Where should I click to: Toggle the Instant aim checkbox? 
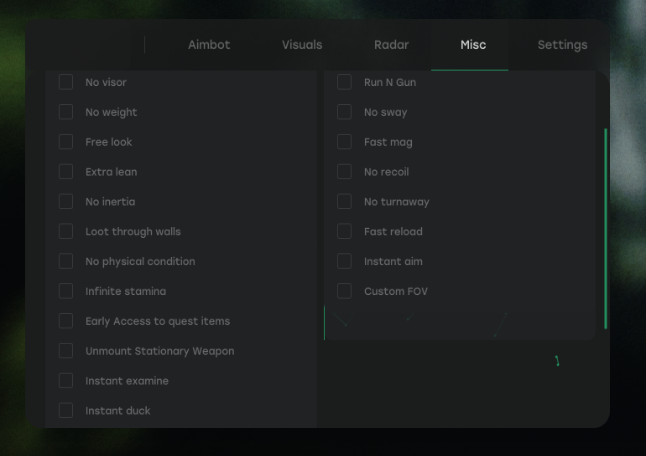344,261
